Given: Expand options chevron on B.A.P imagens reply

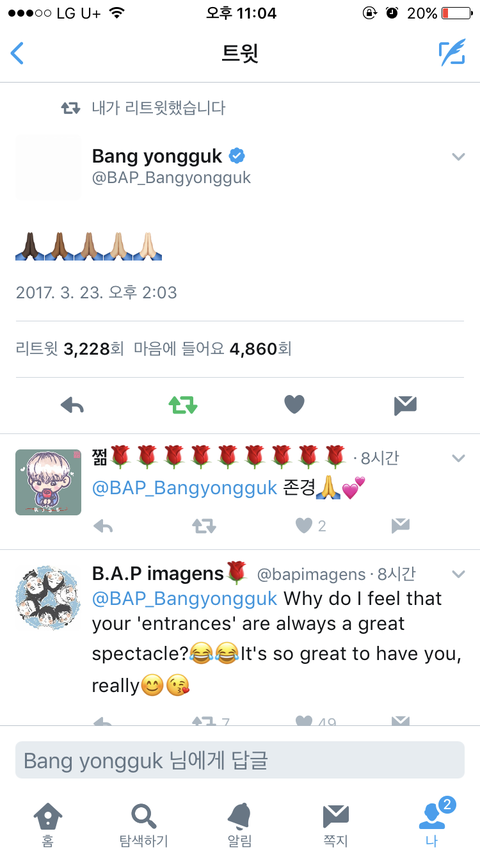Looking at the screenshot, I should point(459,574).
